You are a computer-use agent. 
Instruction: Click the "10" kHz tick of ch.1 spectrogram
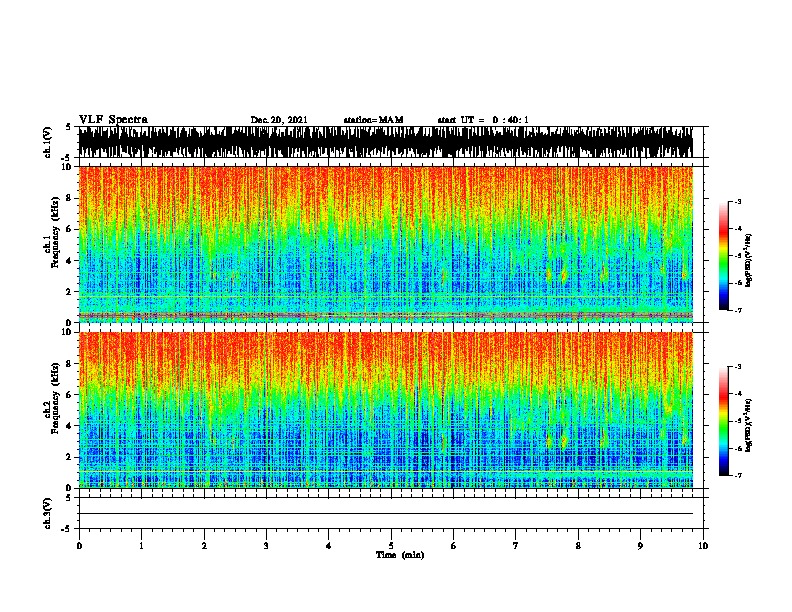(67, 167)
